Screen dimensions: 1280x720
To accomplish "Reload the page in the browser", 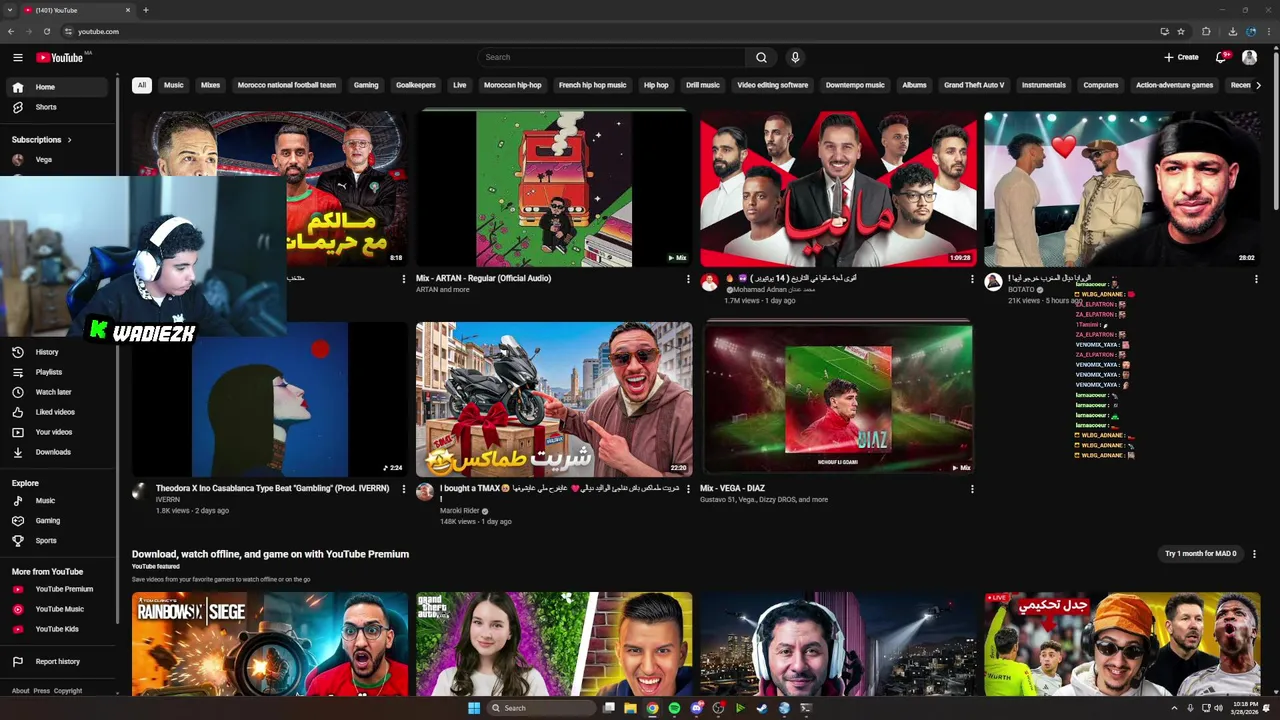I will pos(47,31).
